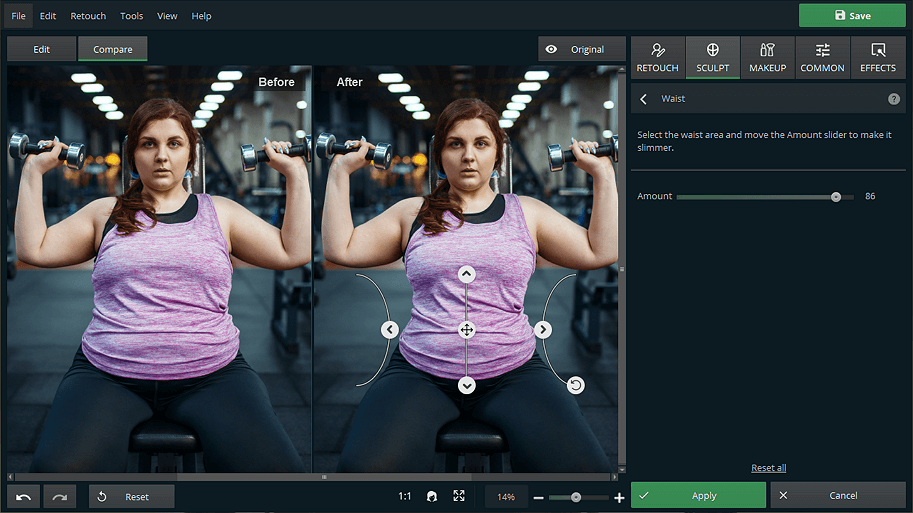The image size is (913, 513).
Task: Click the face-focus zoom icon
Action: 431,496
